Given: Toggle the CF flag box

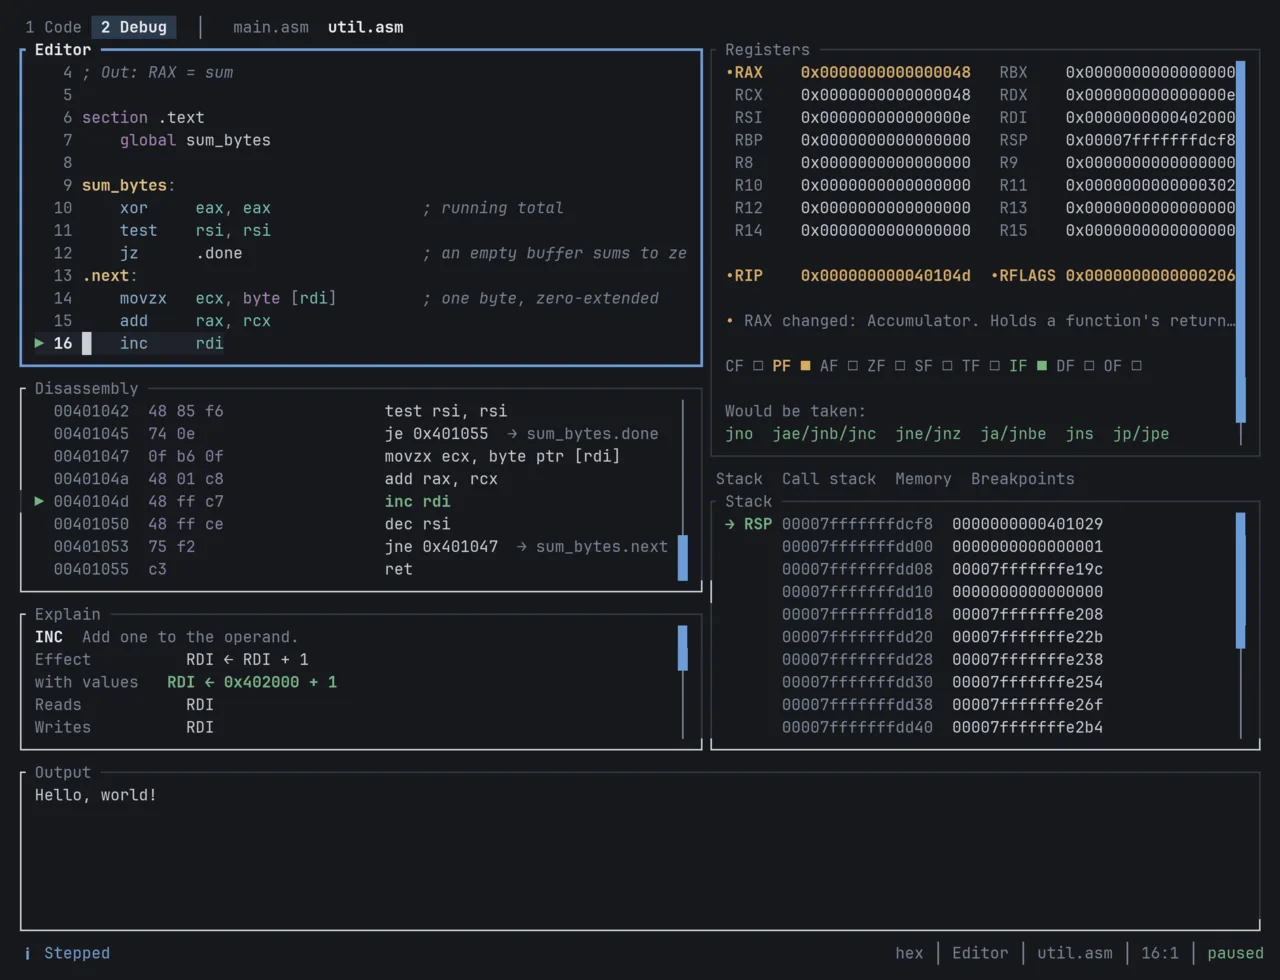Looking at the screenshot, I should 758,366.
